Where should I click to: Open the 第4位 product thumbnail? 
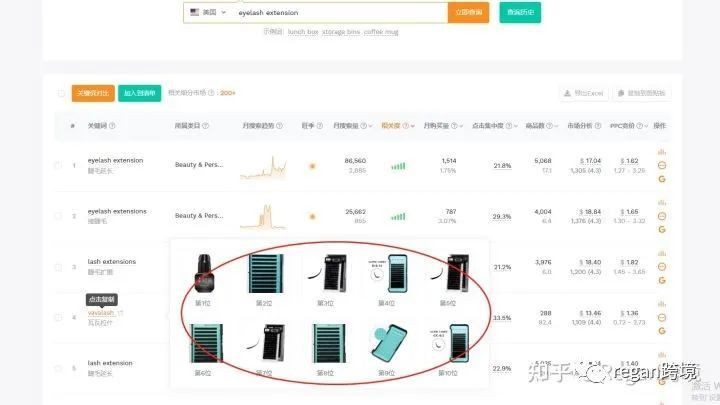[x=388, y=274]
